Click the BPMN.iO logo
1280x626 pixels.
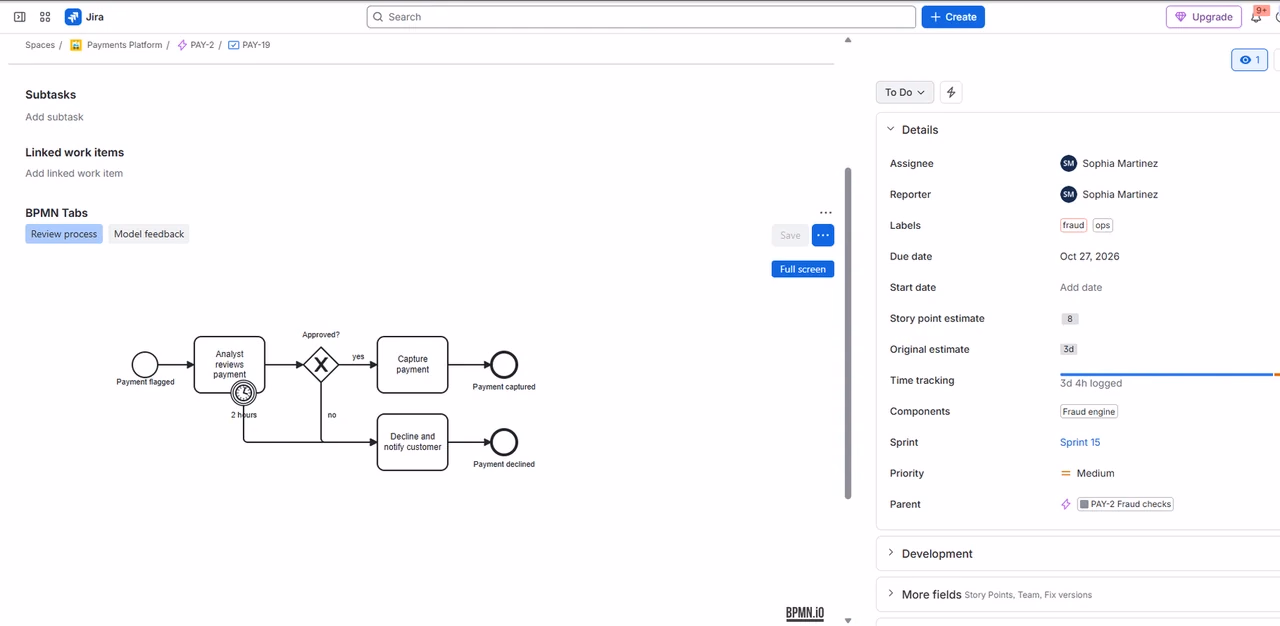805,613
